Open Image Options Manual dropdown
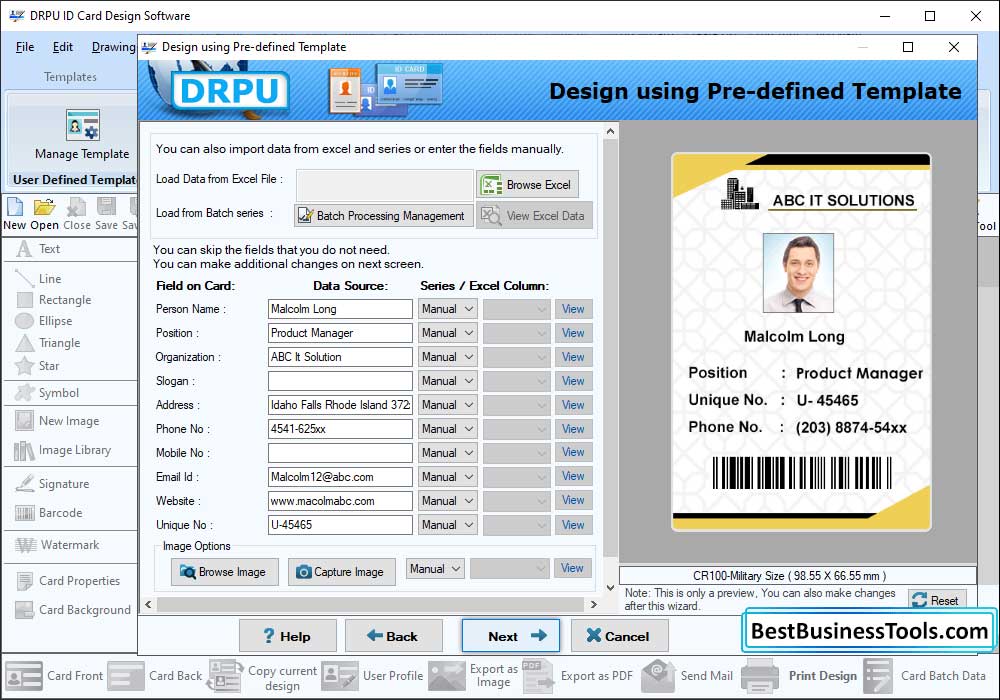 pyautogui.click(x=435, y=569)
